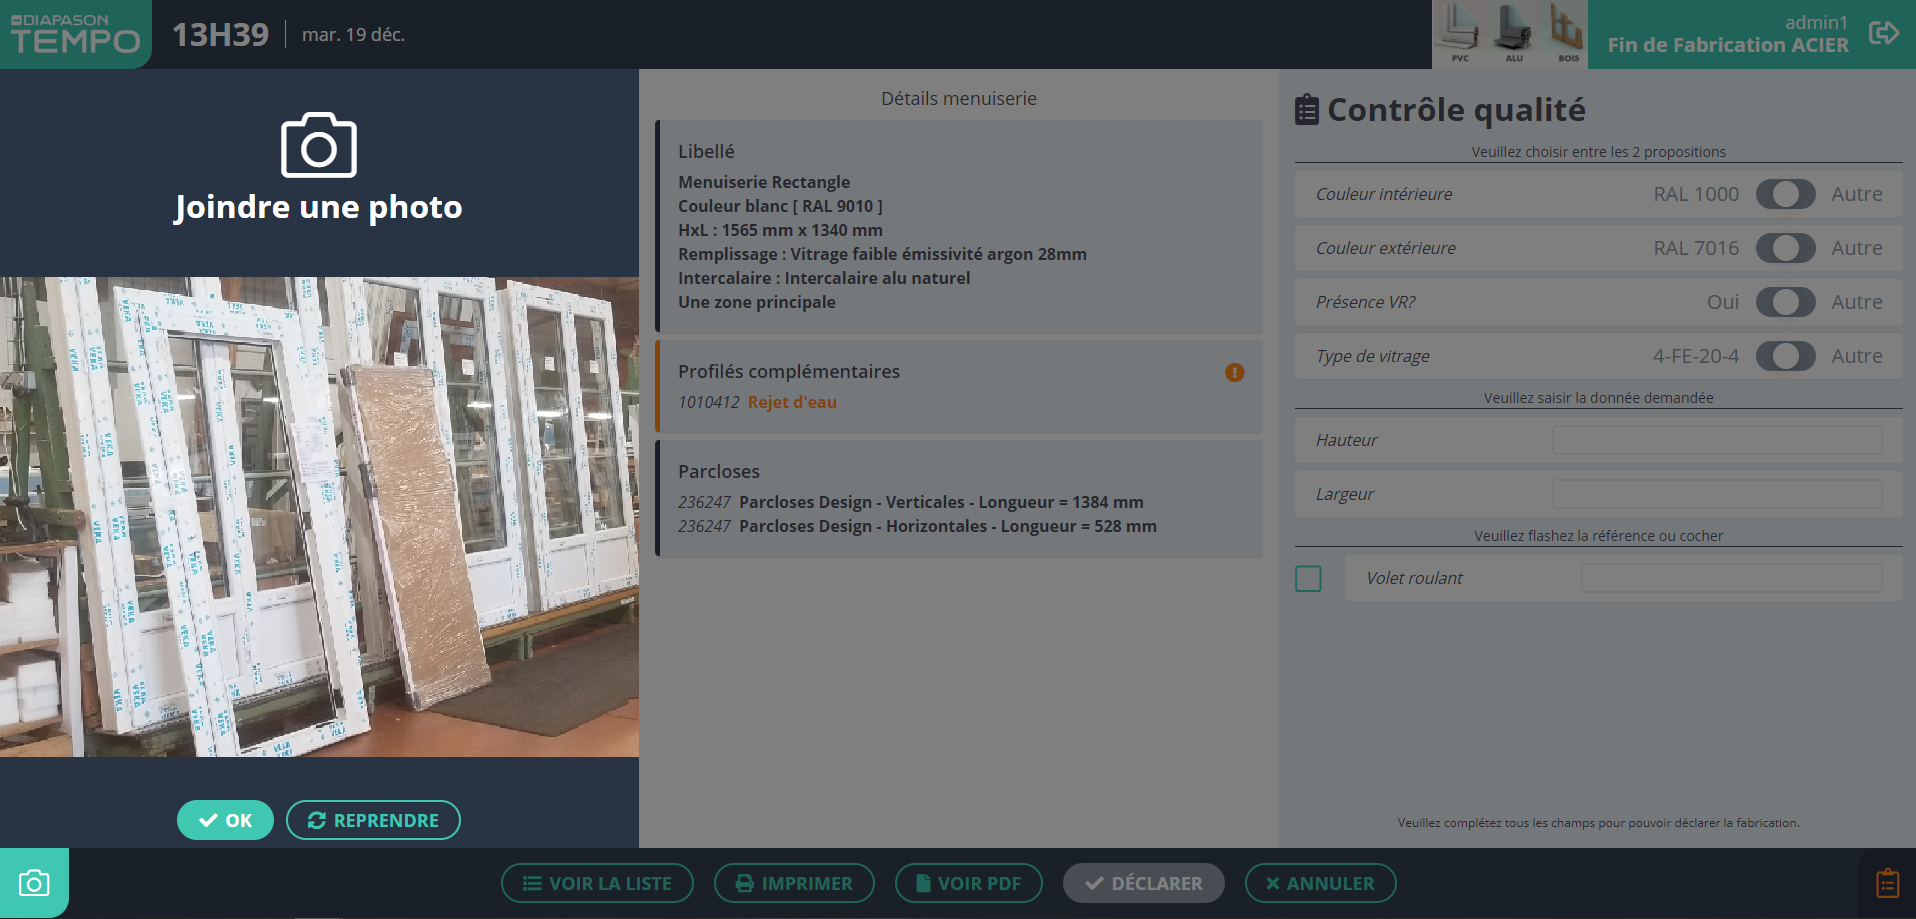Viewport: 1916px width, 919px height.
Task: Focus the Hauteur input field
Action: pos(1717,440)
